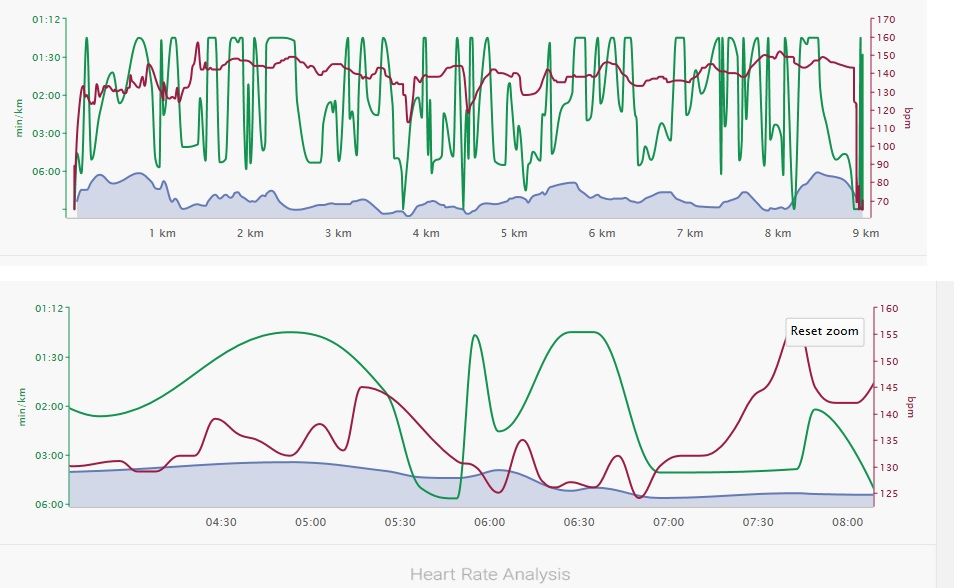965x588 pixels.
Task: Select the 5 km distance axis label
Action: click(x=514, y=233)
